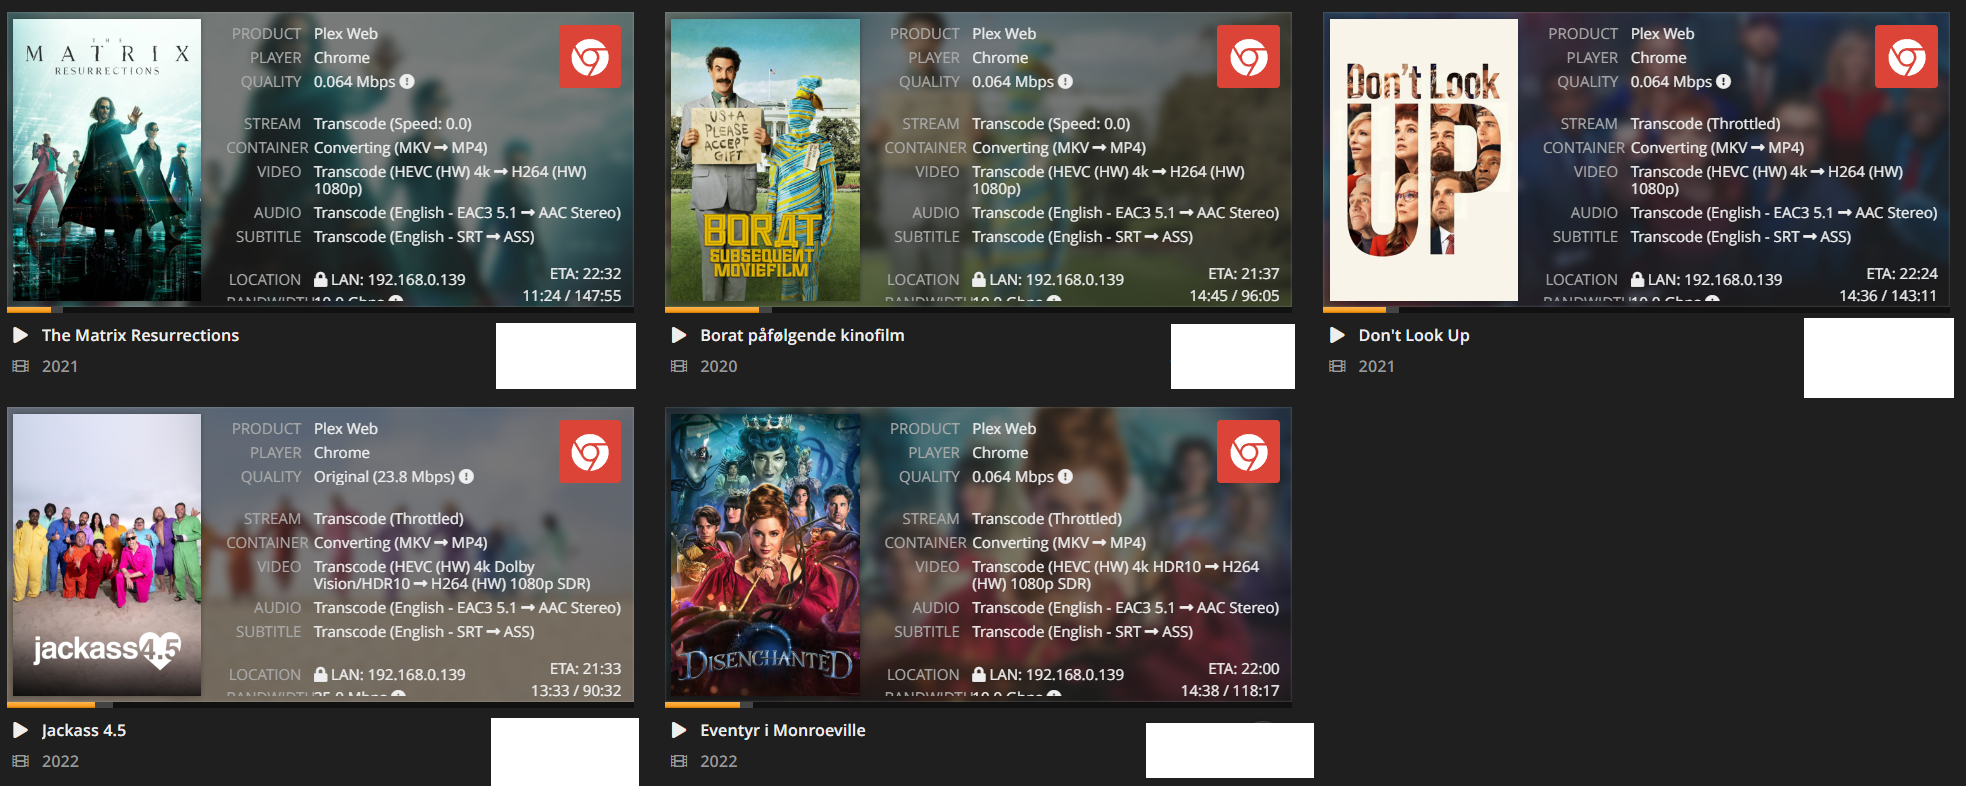
Task: Click Chrome platform icon on Matrix Resurrections card
Action: tap(590, 57)
